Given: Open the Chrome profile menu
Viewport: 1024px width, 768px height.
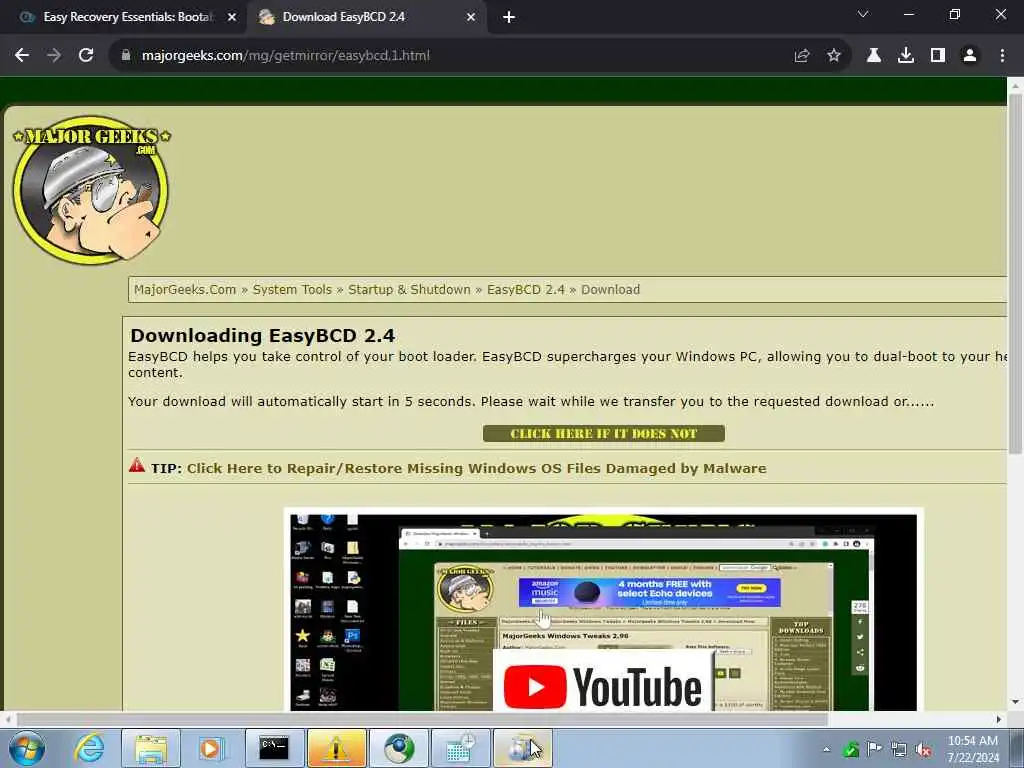Looking at the screenshot, I should click(x=970, y=56).
